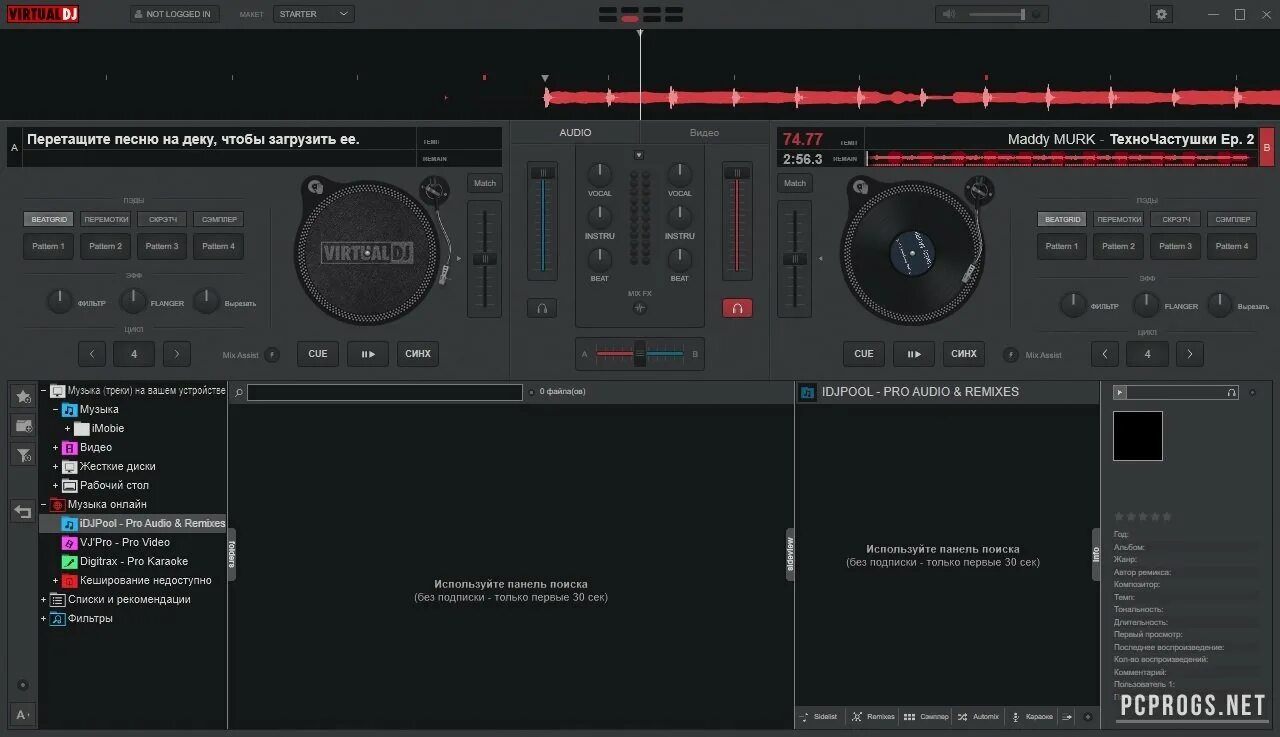Viewport: 1280px width, 737px height.
Task: Select СКРЭТЧ pads mode on deck A
Action: 162,219
